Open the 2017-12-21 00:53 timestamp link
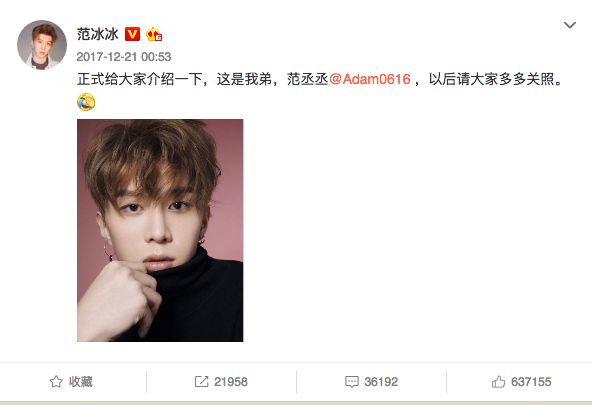This screenshot has width=592, height=405. 124,57
